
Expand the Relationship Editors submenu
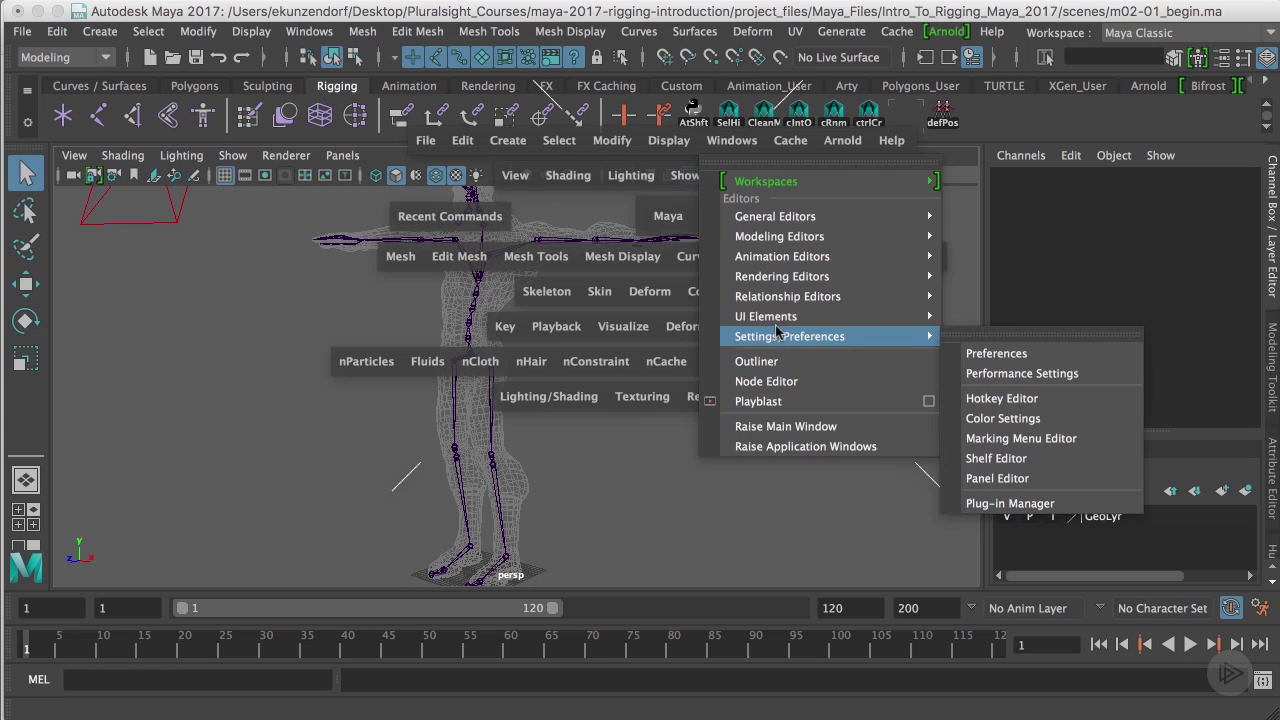[829, 296]
